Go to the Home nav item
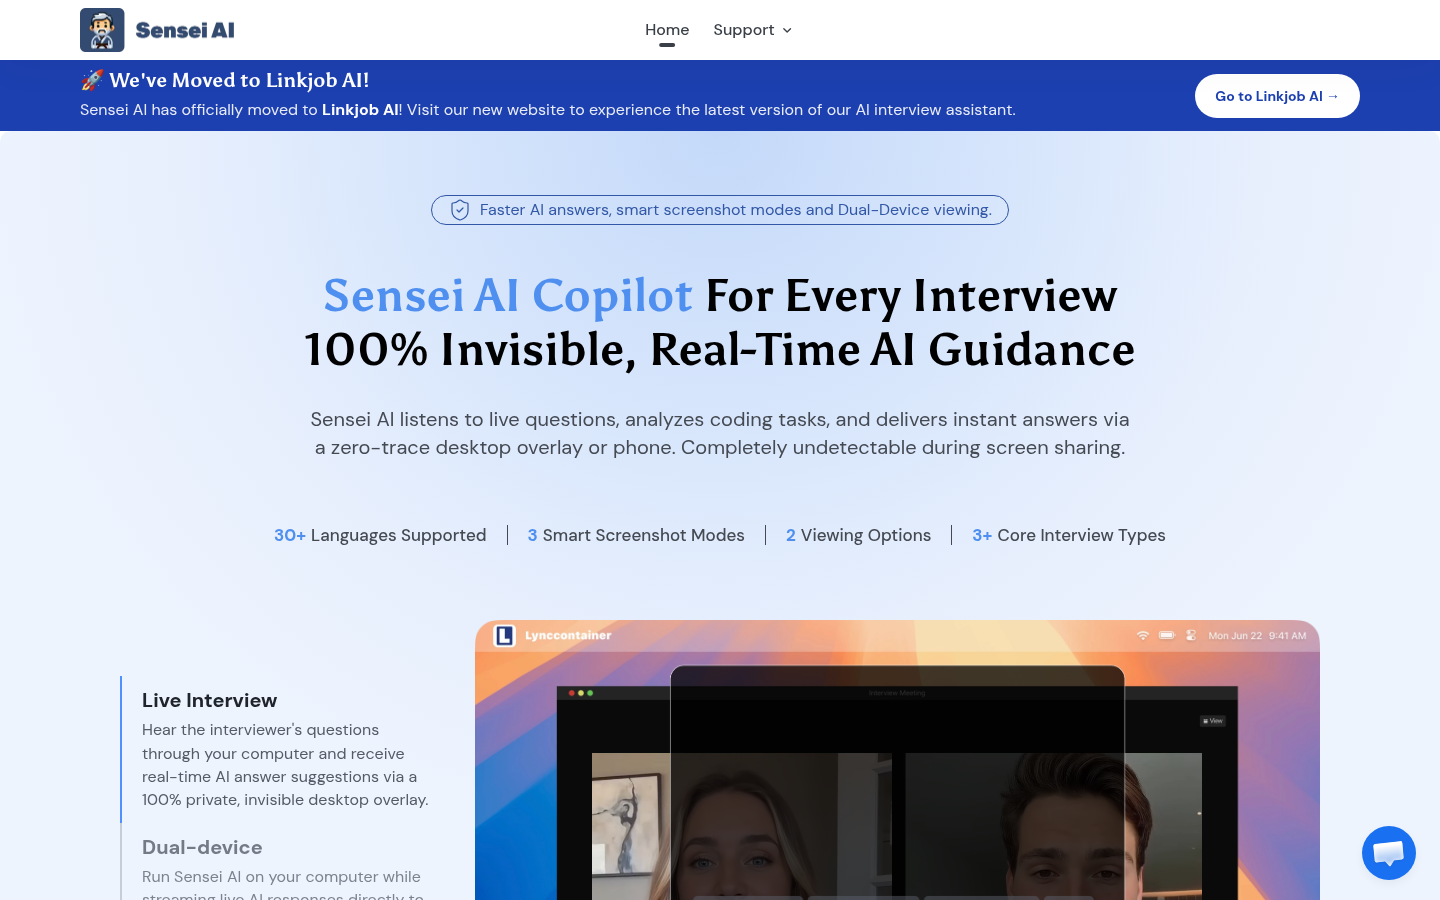The image size is (1440, 900). tap(667, 30)
